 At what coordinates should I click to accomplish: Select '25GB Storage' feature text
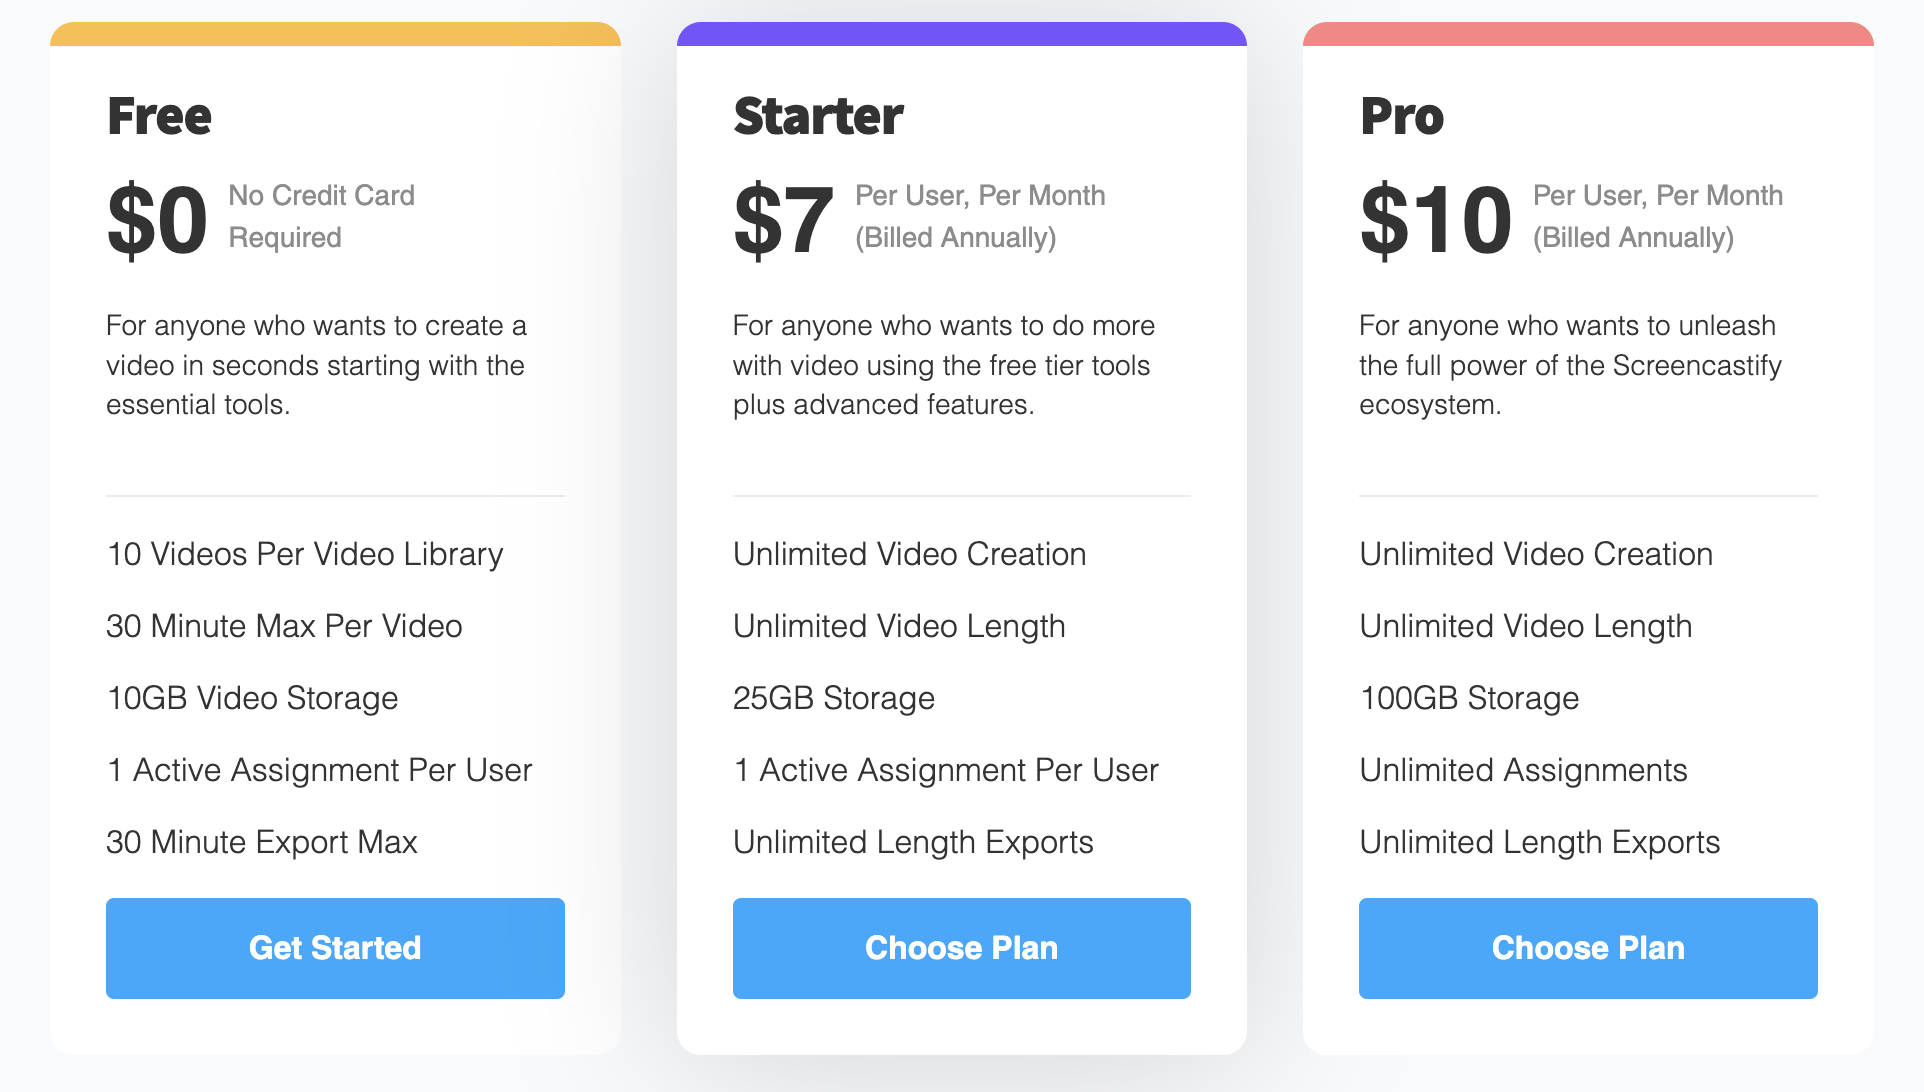pos(834,698)
